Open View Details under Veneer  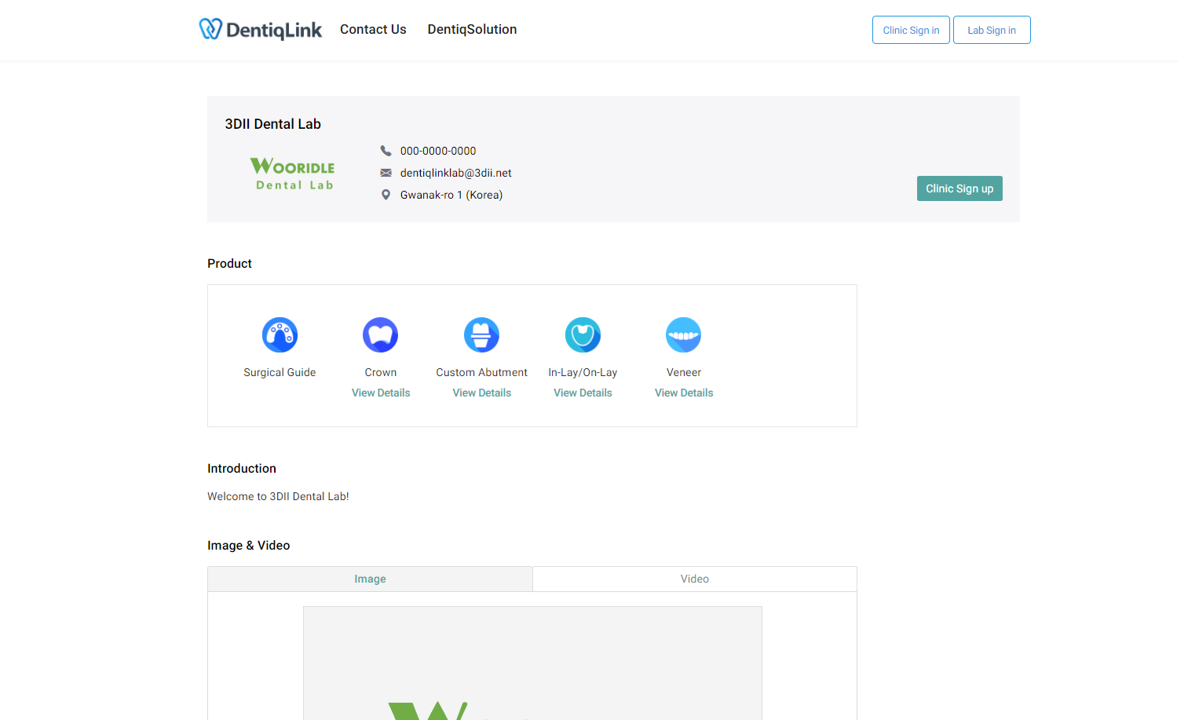point(683,392)
